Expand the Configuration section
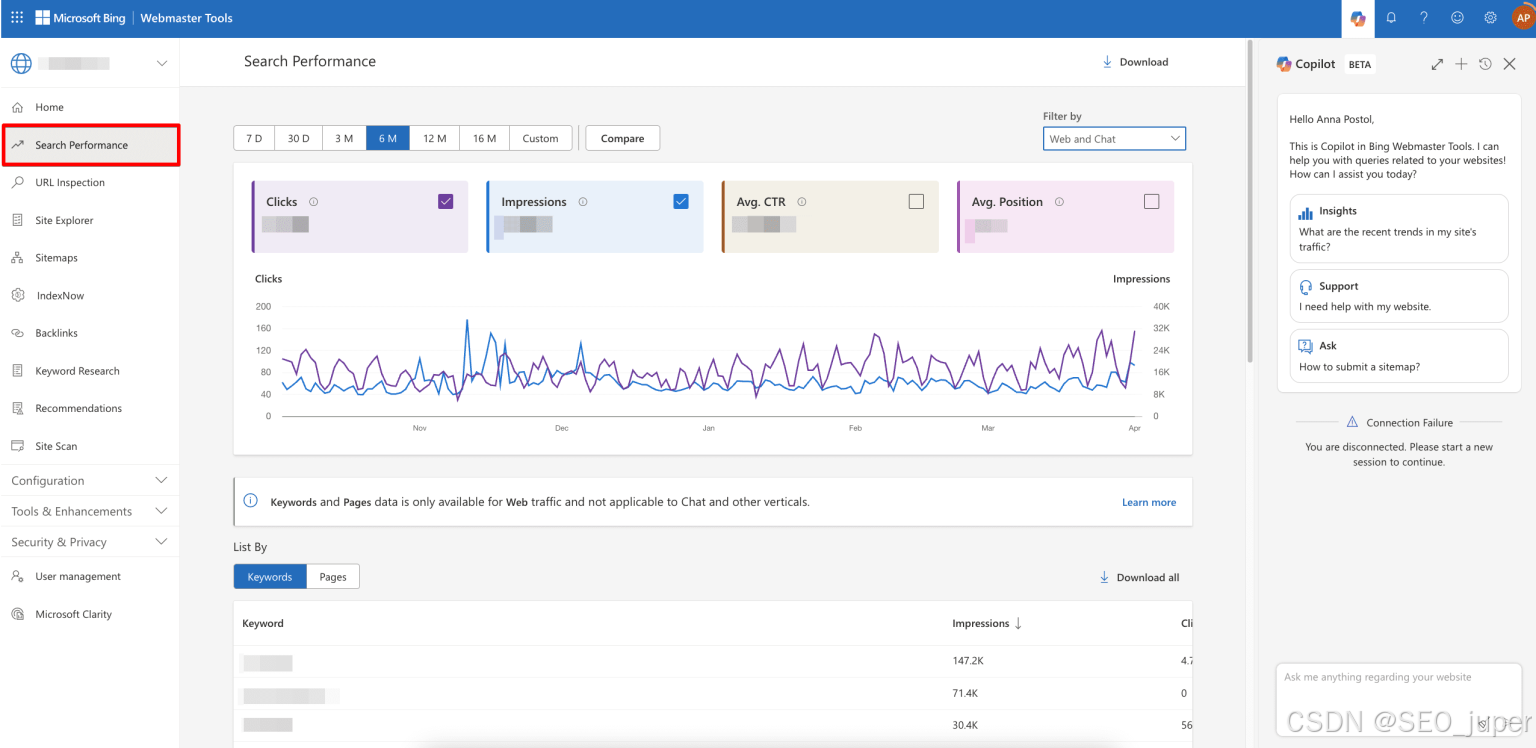The height and width of the screenshot is (748, 1536). coord(90,481)
